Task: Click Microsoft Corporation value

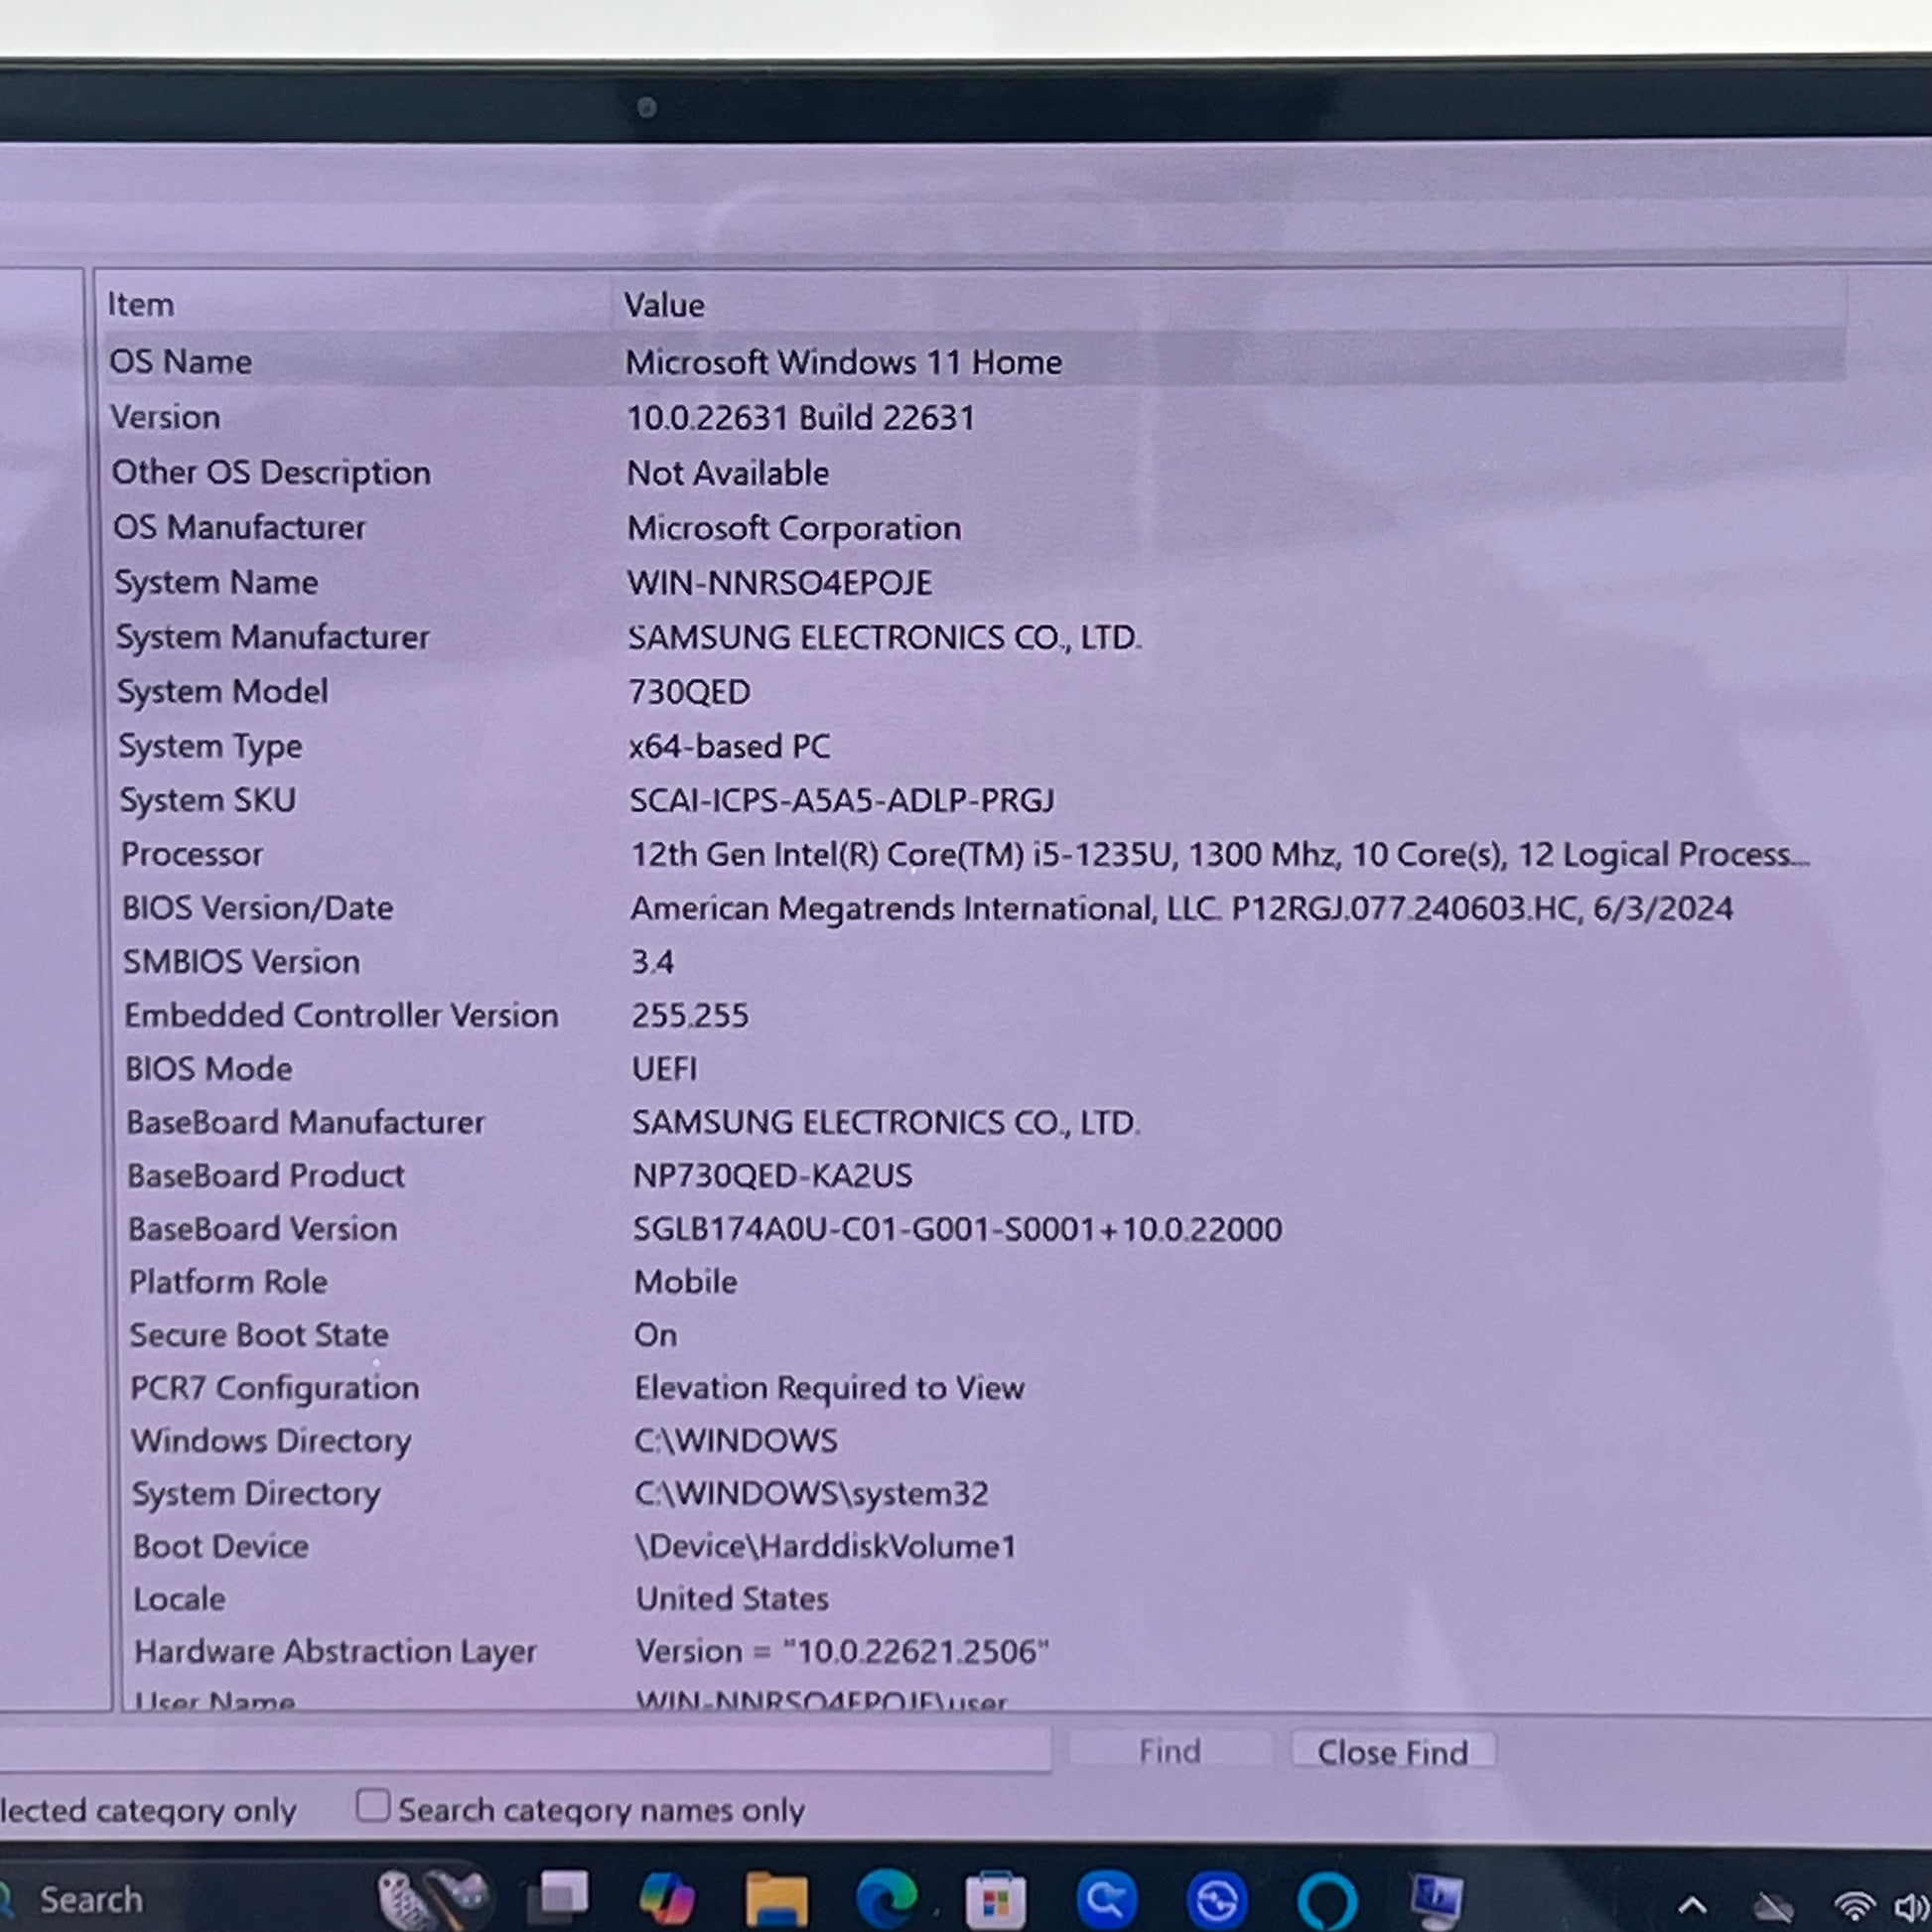Action: [793, 528]
